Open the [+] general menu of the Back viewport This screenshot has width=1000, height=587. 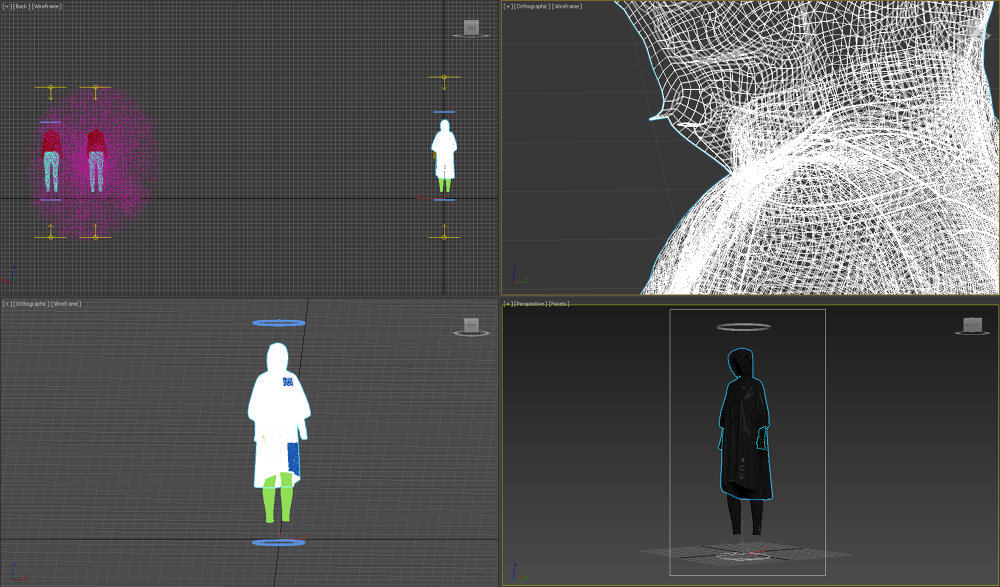[x=8, y=5]
